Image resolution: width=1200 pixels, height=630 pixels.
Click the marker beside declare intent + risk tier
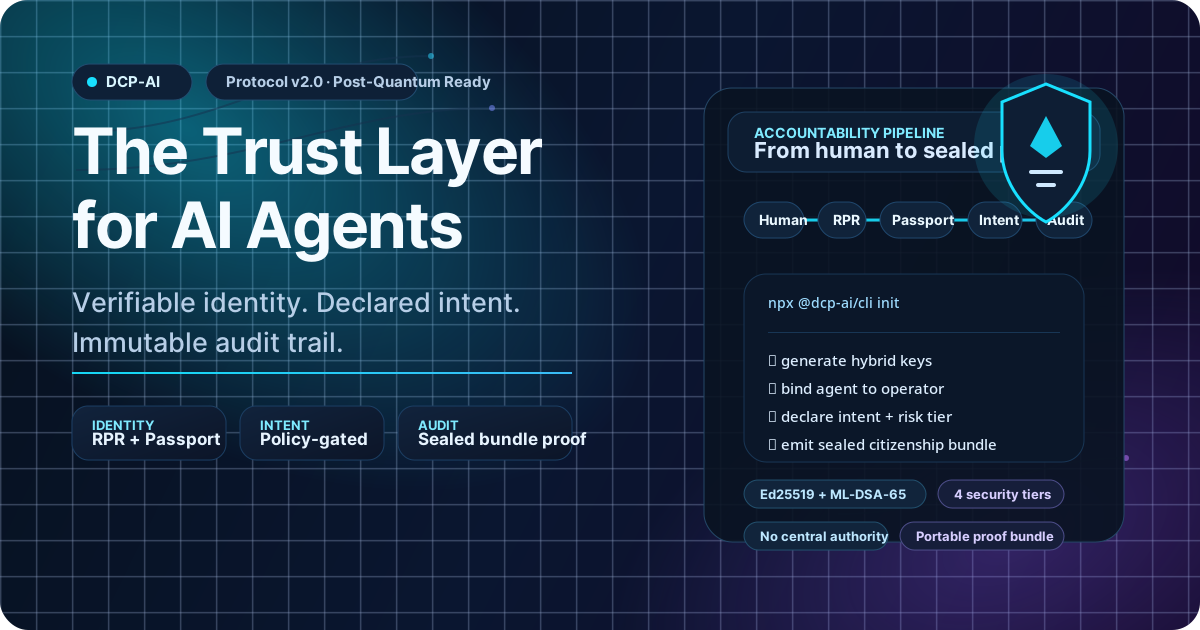click(x=772, y=417)
